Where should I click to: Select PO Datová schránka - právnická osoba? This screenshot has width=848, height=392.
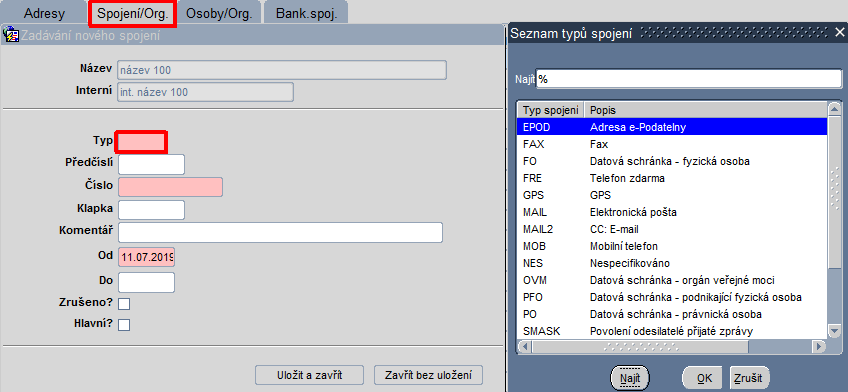[x=673, y=314]
